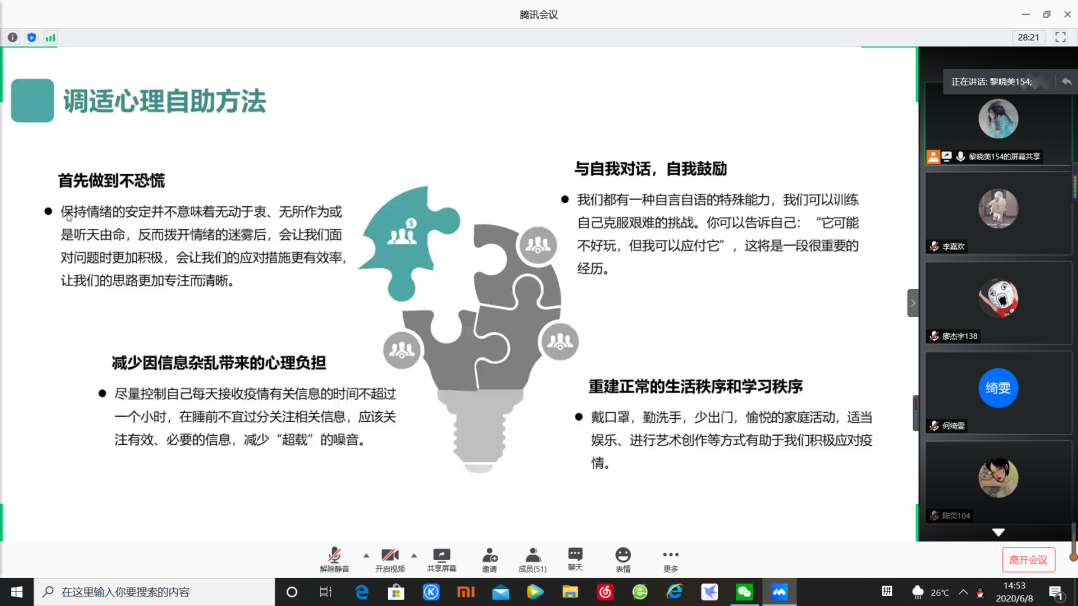This screenshot has height=606, width=1078.
Task: Click the security shield icon in top bar
Action: point(31,36)
